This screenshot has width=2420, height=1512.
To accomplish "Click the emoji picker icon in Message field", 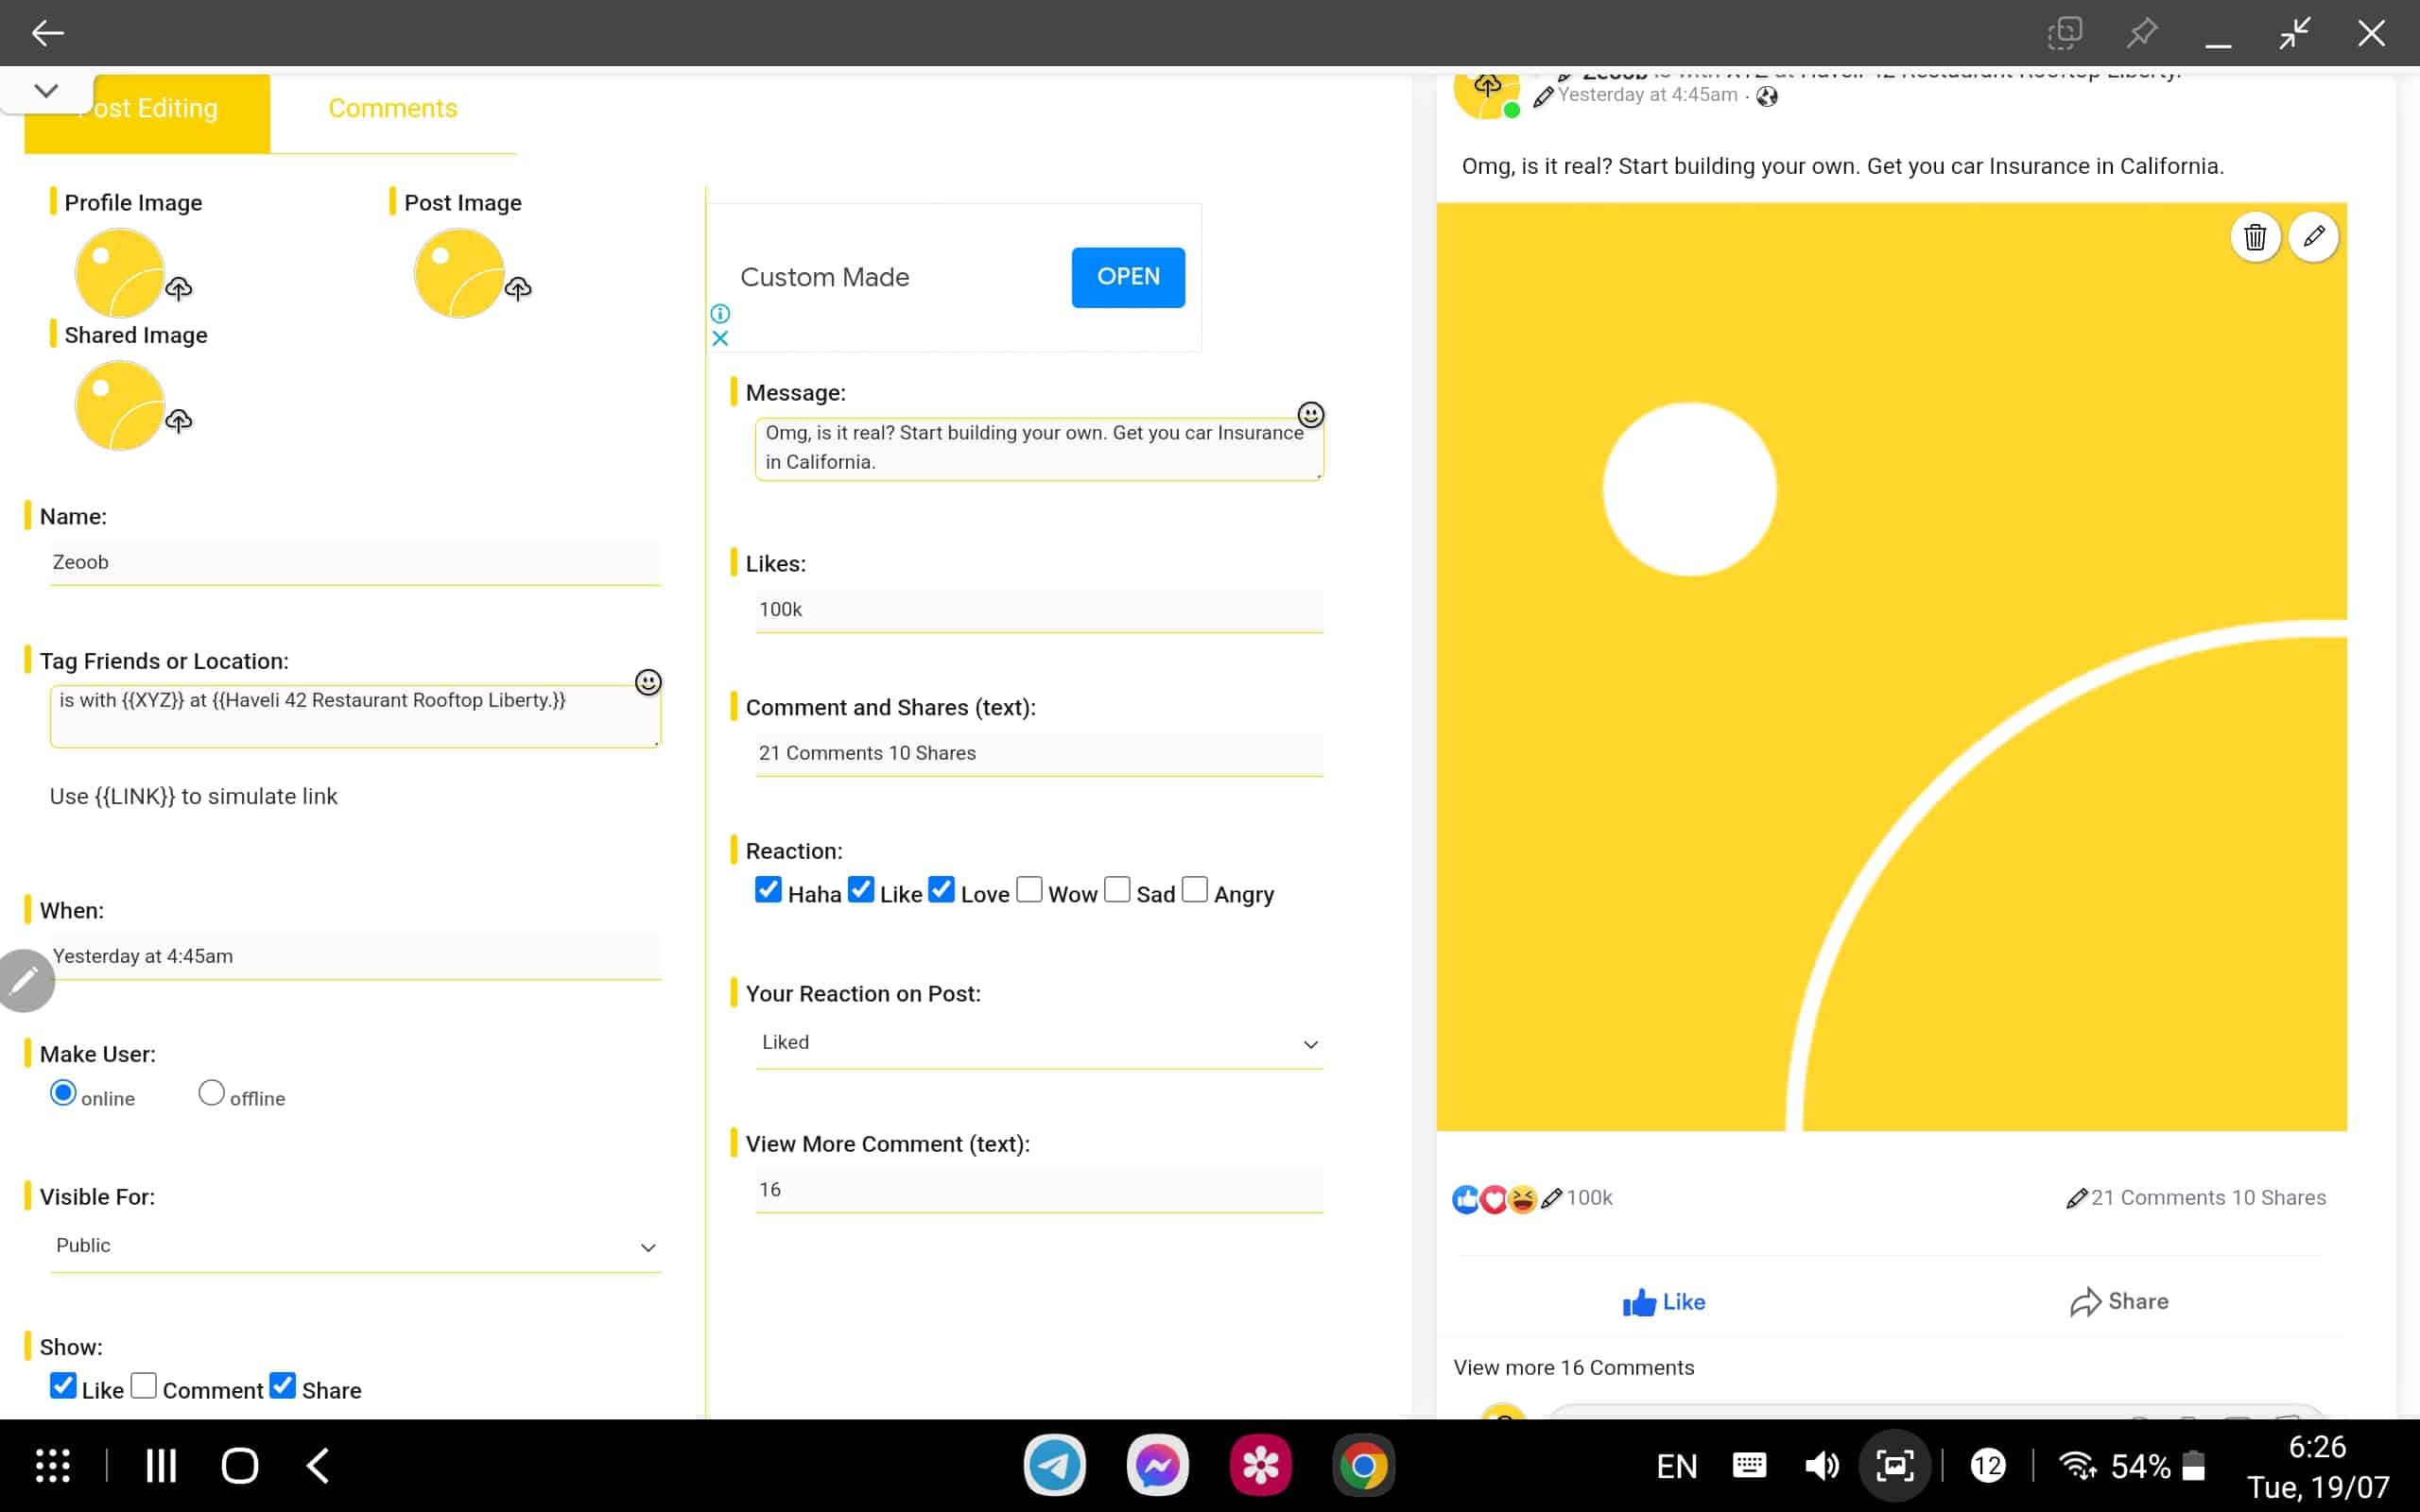I will point(1310,413).
